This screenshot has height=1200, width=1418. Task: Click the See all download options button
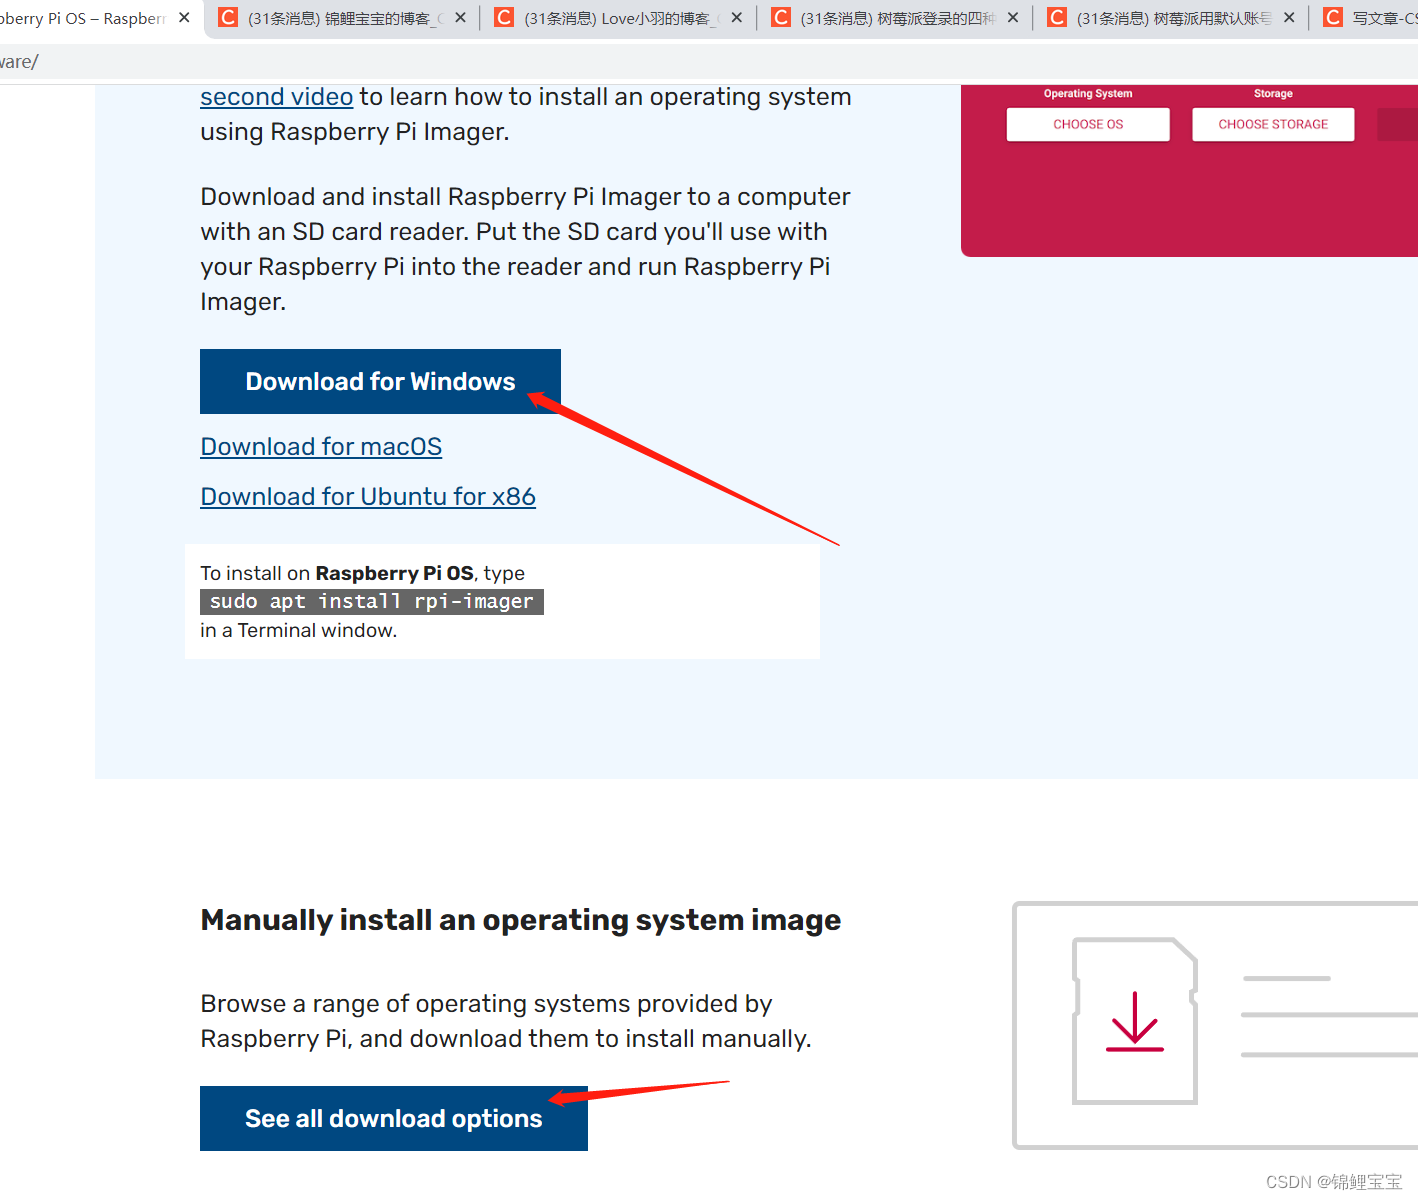click(394, 1118)
